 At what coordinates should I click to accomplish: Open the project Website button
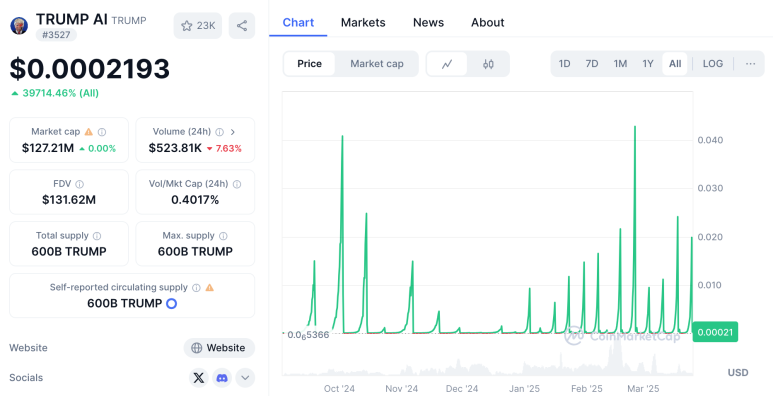[219, 348]
